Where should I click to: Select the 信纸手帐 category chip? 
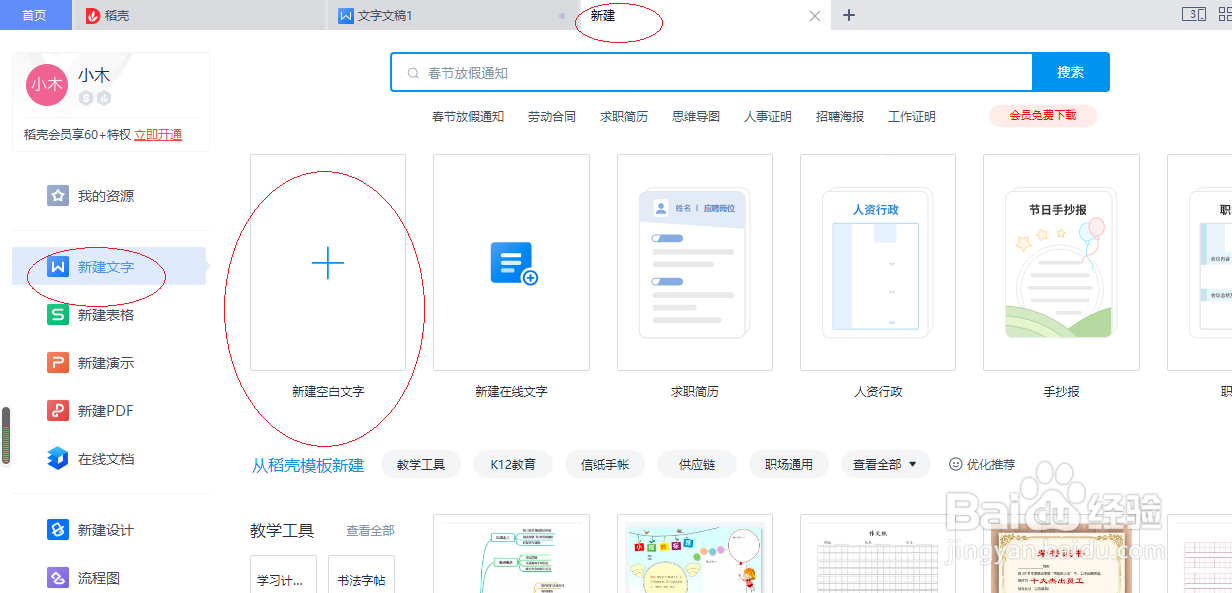point(605,464)
